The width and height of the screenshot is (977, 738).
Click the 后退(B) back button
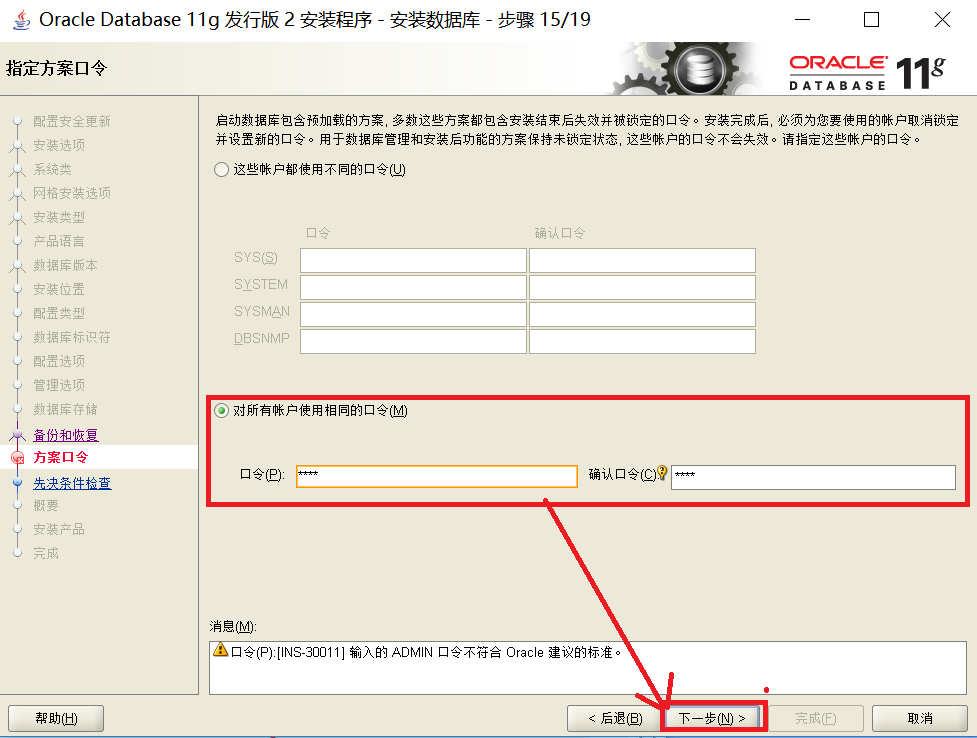tap(615, 719)
